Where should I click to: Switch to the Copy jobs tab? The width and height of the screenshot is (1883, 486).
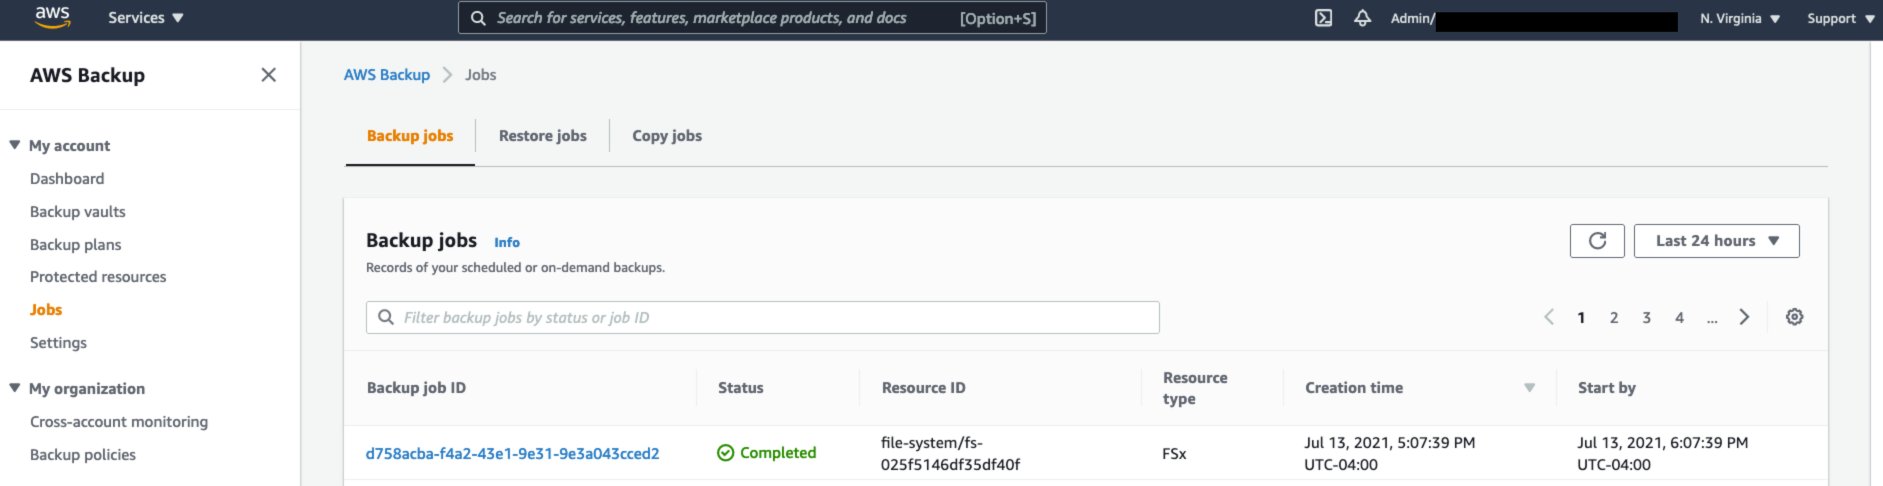click(x=667, y=136)
